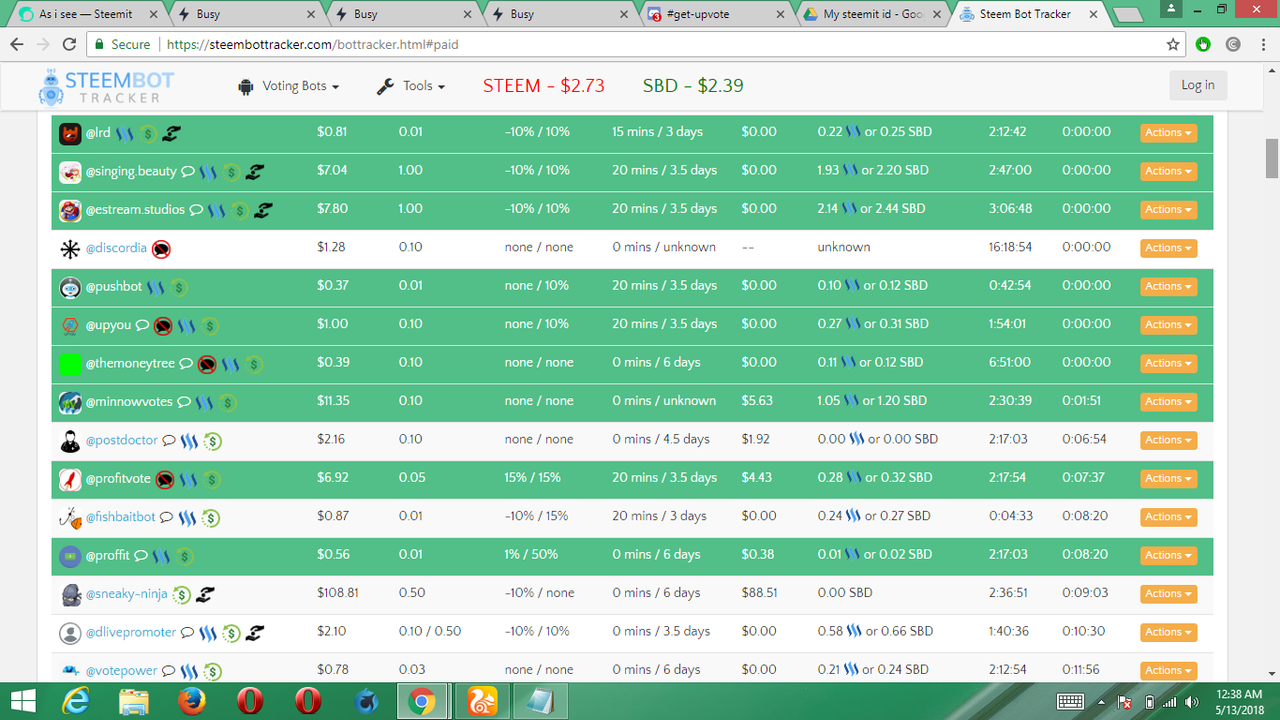Bookmark this page with the star icon
The width and height of the screenshot is (1280, 720).
point(1173,45)
